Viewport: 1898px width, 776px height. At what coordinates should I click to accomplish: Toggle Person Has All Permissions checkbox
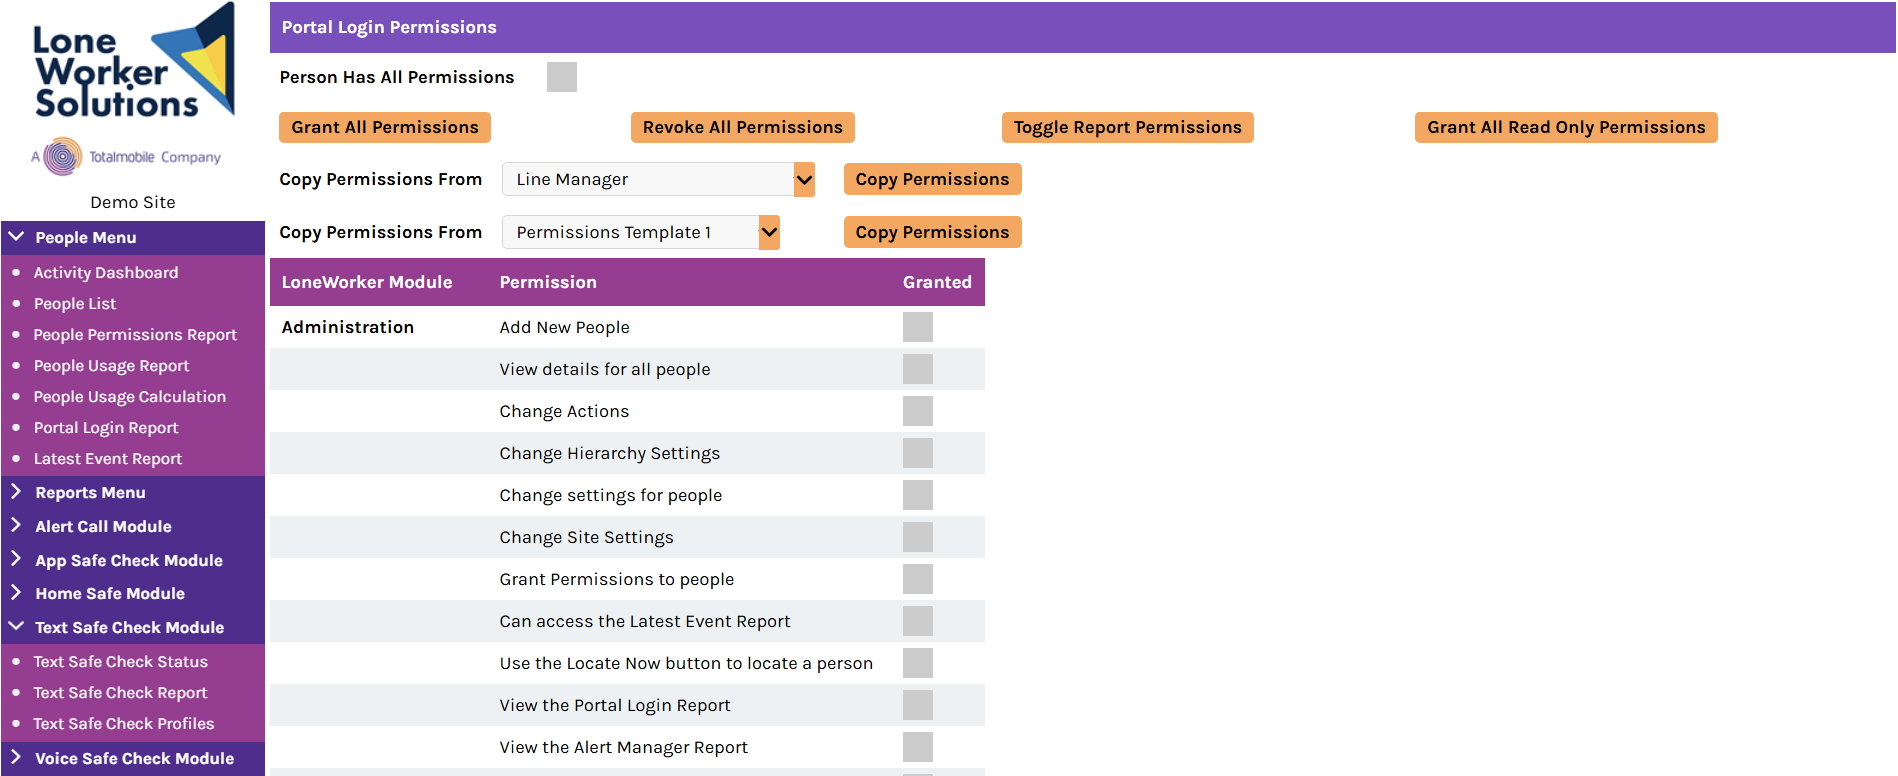point(562,77)
